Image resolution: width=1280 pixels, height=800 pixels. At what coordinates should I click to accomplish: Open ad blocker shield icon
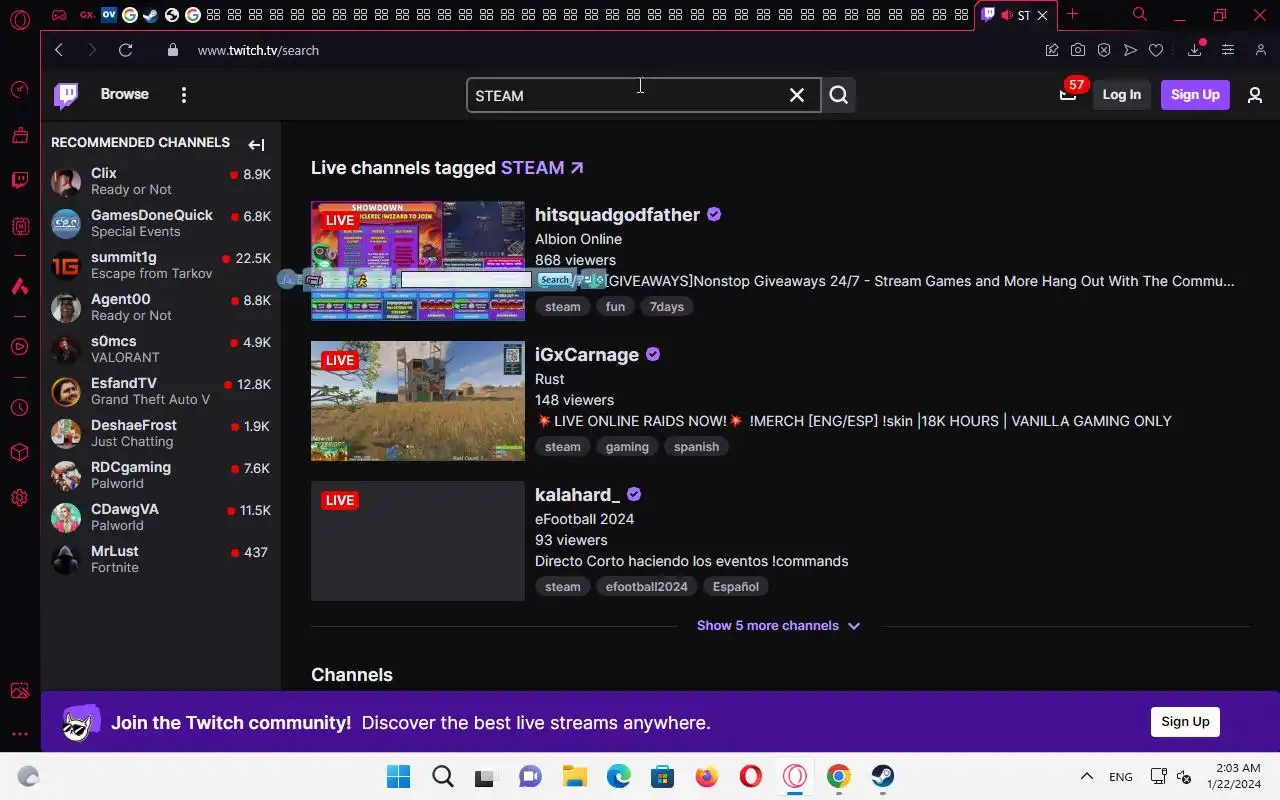click(1104, 50)
